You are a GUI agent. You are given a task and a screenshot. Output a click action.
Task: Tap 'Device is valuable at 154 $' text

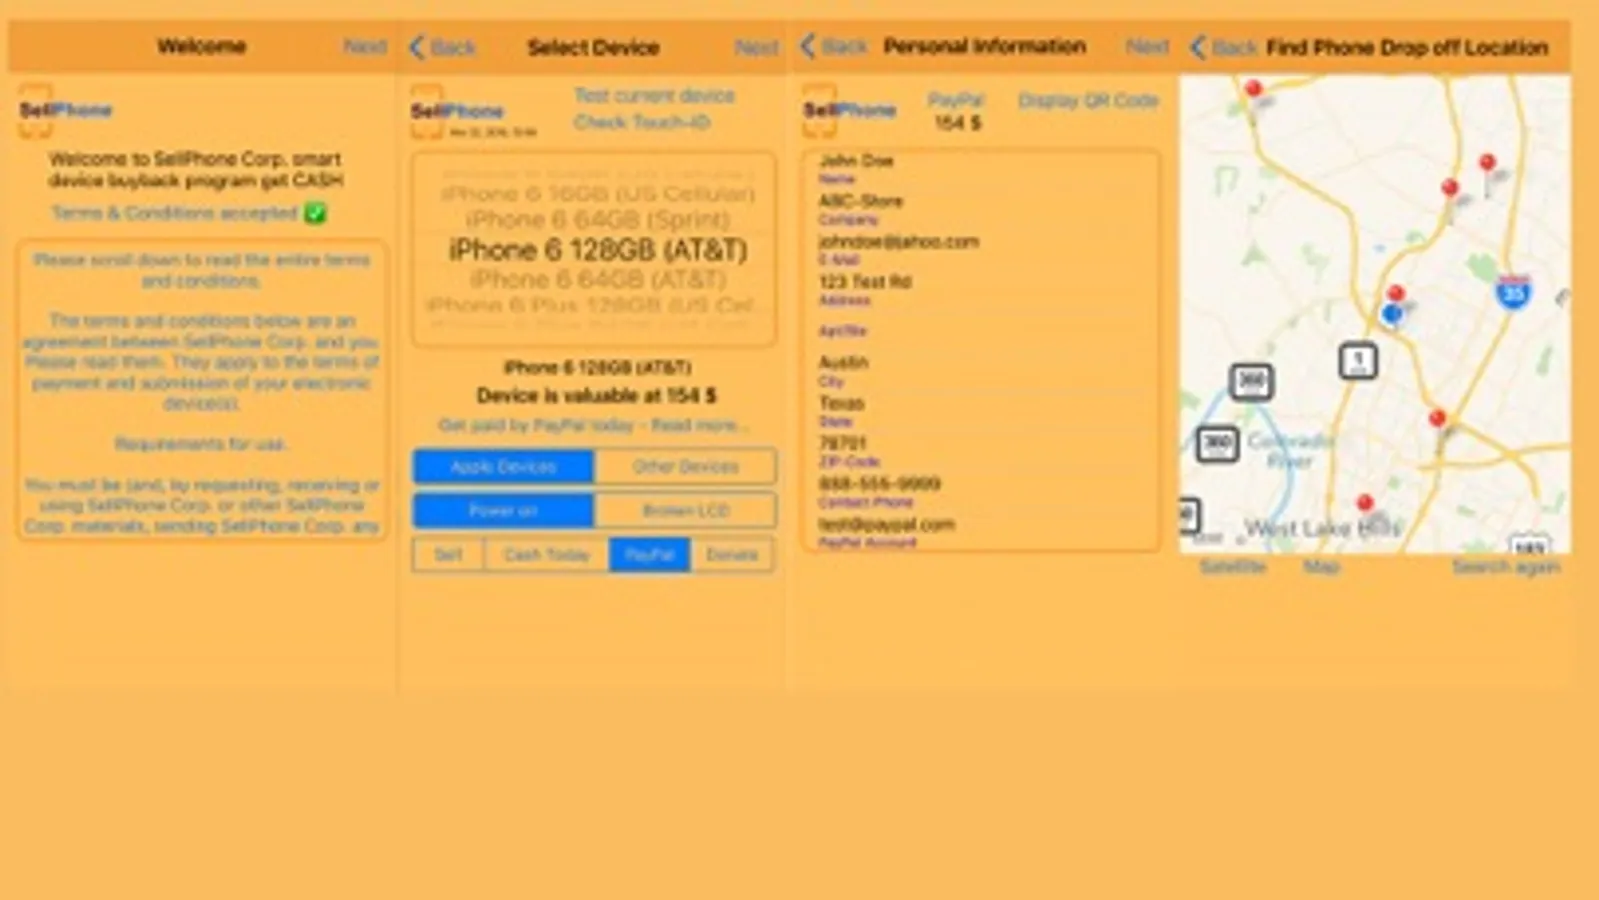pos(597,396)
